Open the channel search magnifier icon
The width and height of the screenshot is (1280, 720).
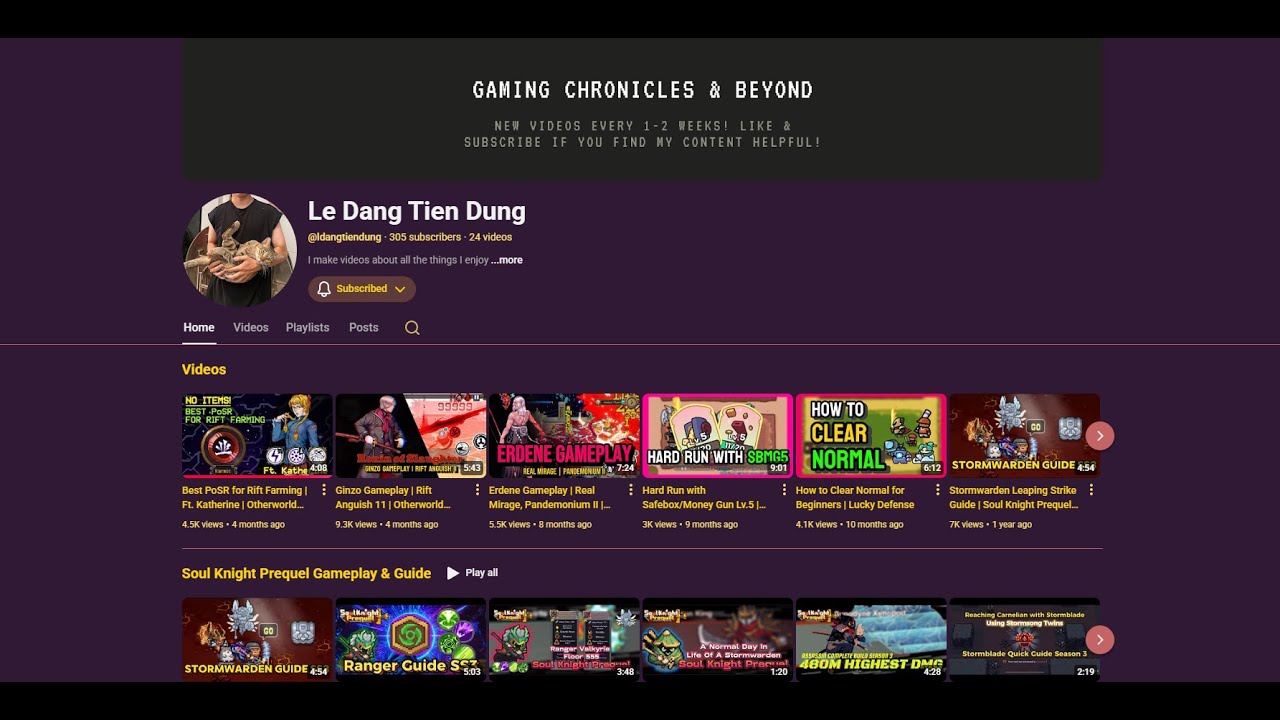pos(412,328)
